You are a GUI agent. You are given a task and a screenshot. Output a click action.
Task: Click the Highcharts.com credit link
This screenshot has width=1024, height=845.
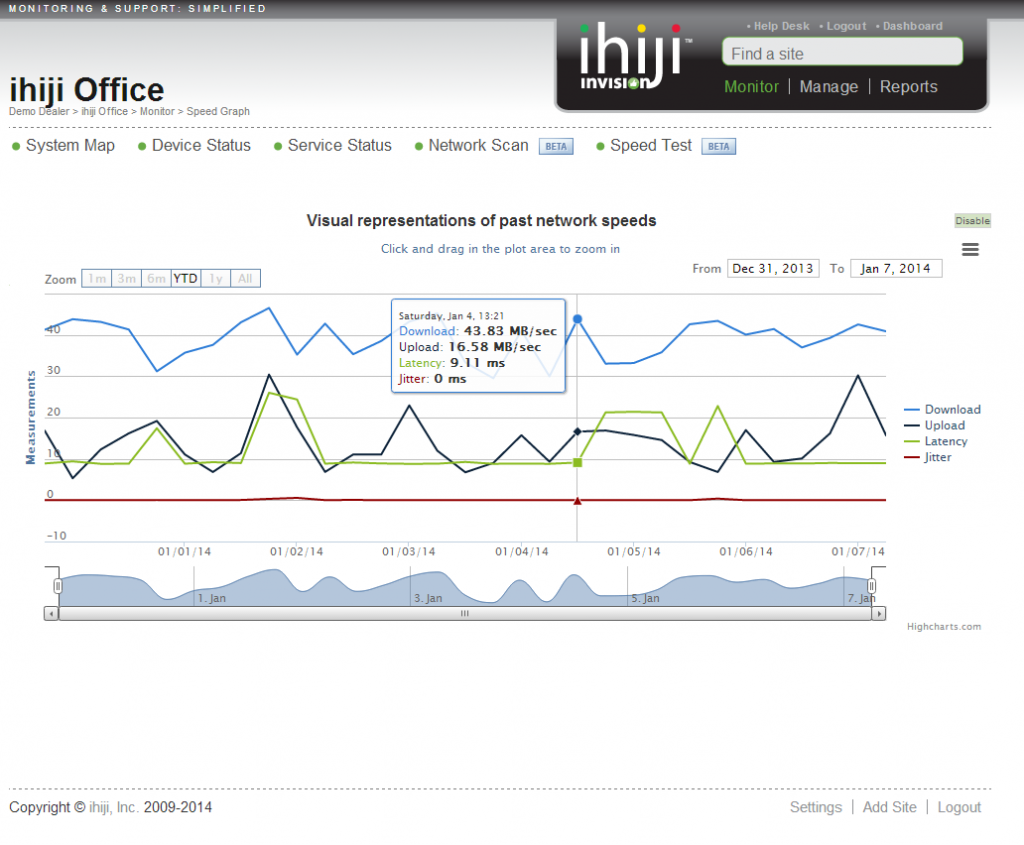pyautogui.click(x=944, y=627)
